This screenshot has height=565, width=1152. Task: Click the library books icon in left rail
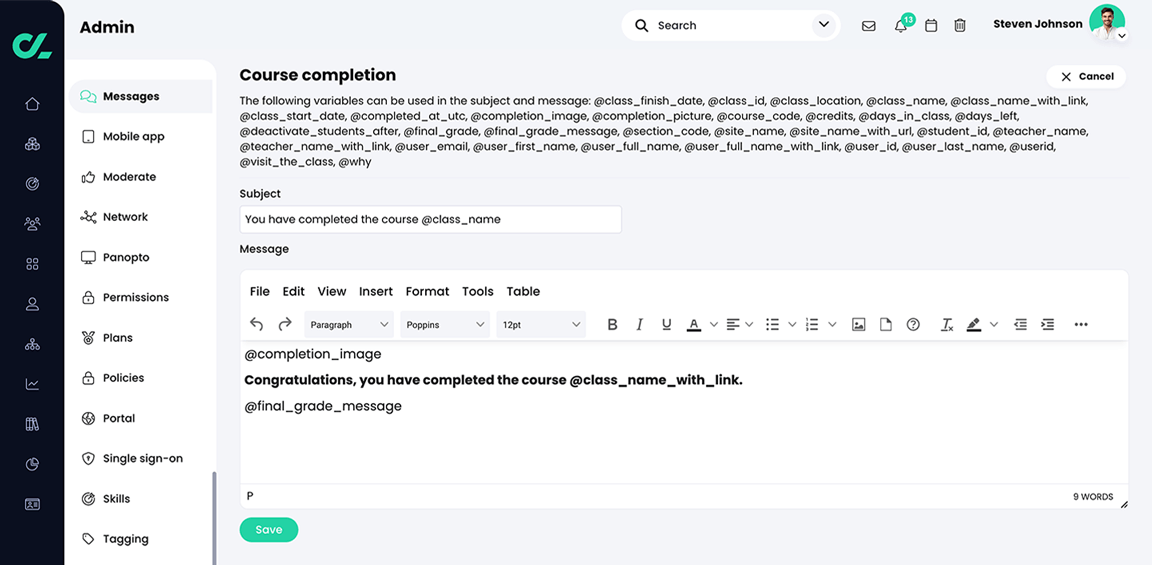tap(32, 424)
